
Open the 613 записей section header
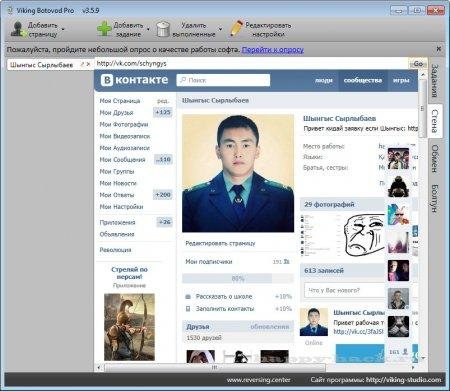point(324,271)
